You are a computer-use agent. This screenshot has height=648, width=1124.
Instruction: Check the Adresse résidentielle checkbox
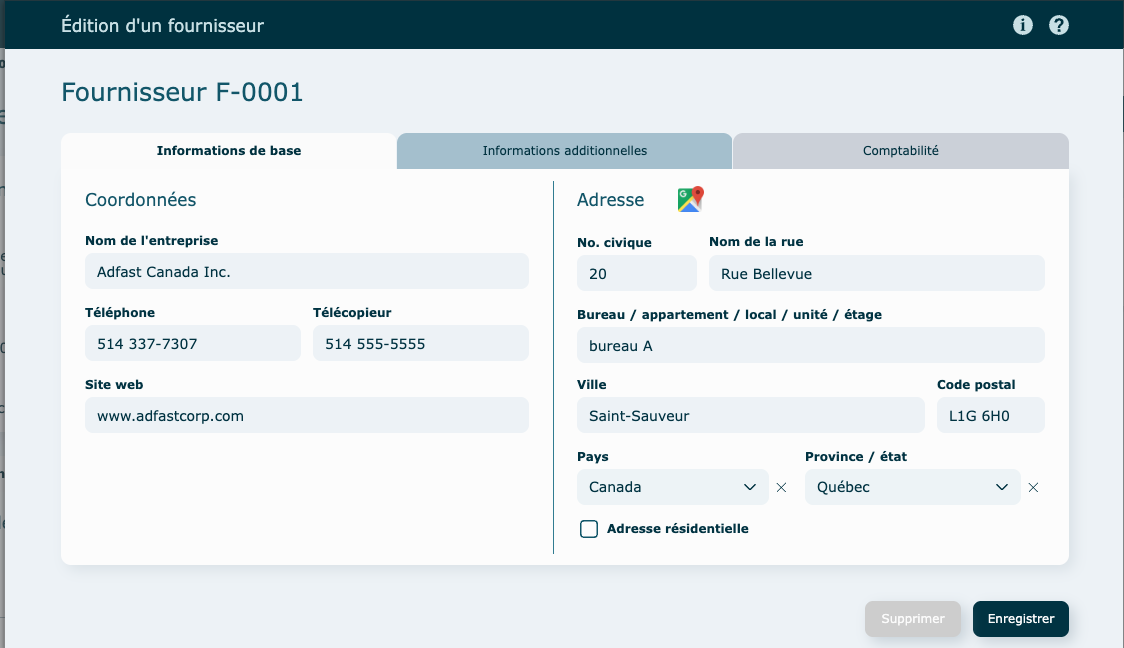(589, 529)
